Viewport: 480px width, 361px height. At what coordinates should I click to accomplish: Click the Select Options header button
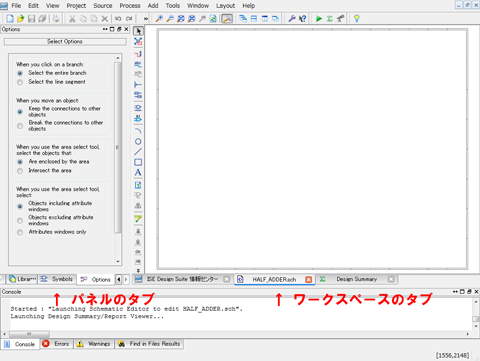(x=65, y=42)
